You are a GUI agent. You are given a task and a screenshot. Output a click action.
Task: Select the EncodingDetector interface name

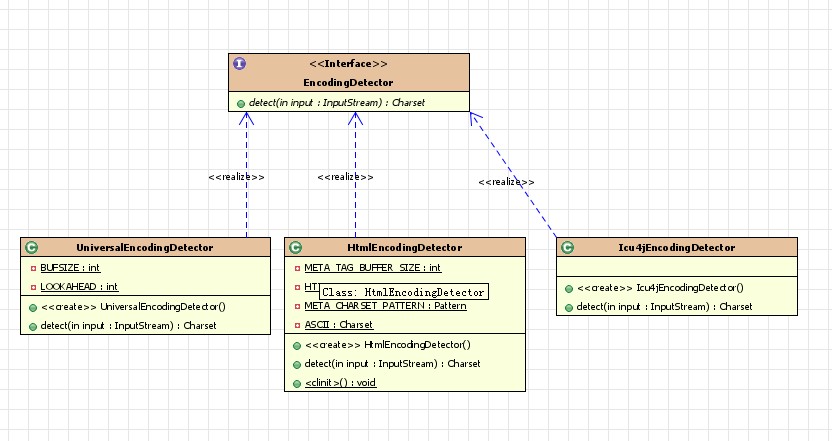pyautogui.click(x=348, y=83)
